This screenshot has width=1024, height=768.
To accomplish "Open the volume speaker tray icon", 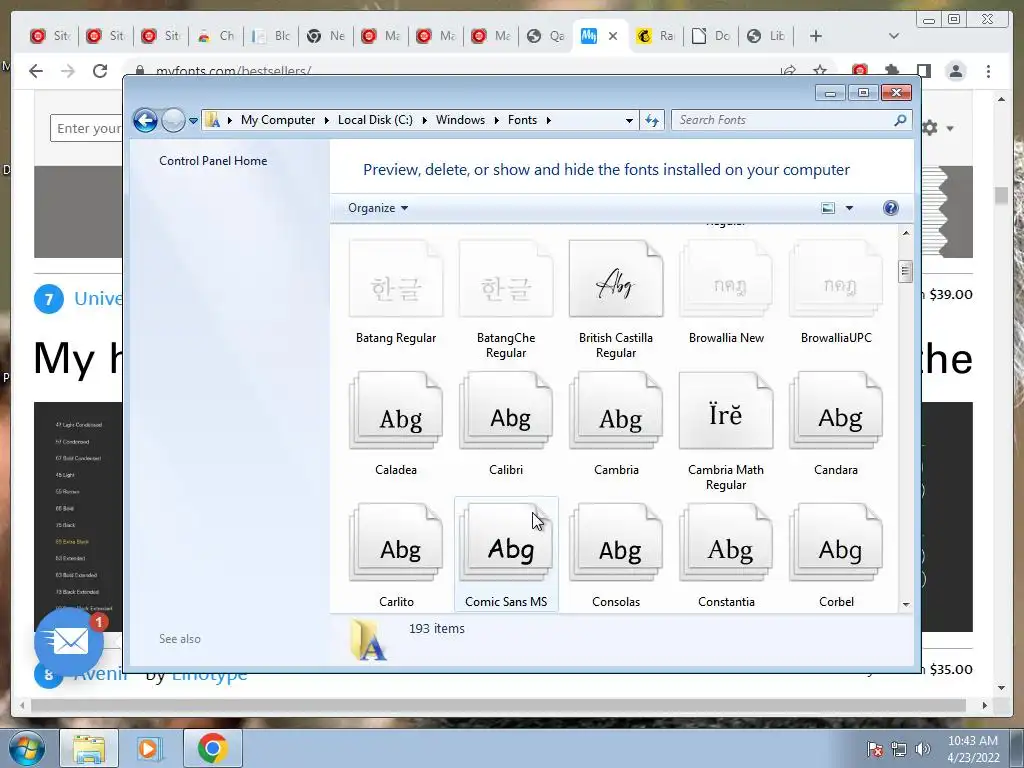I will tap(923, 749).
